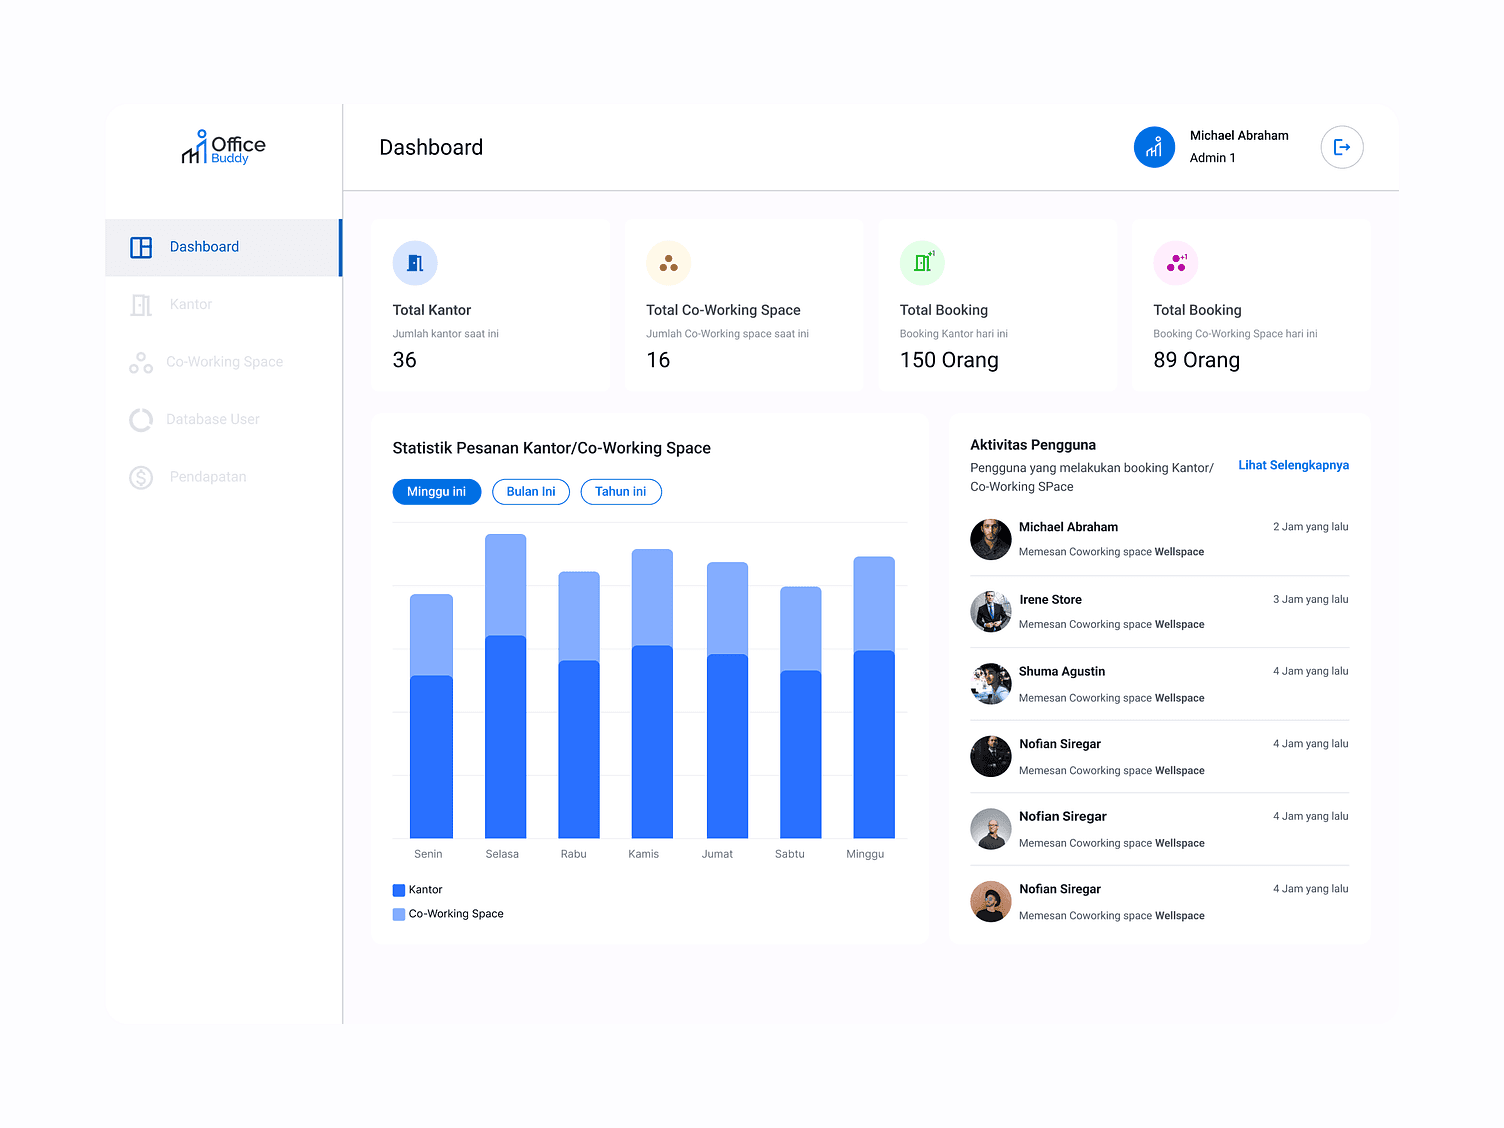Click the Minggu chart bar
This screenshot has height=1128, width=1504.
tap(874, 697)
